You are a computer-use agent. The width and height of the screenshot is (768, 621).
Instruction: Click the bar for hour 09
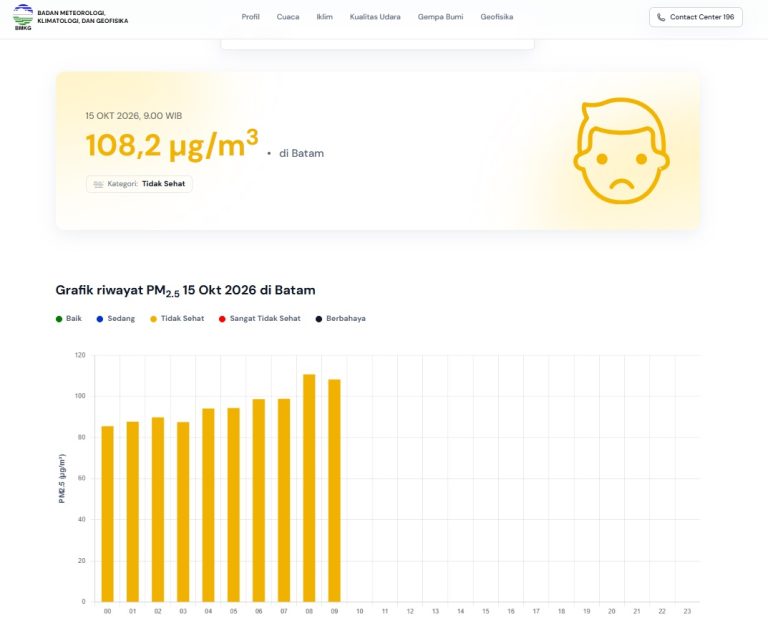pyautogui.click(x=335, y=490)
